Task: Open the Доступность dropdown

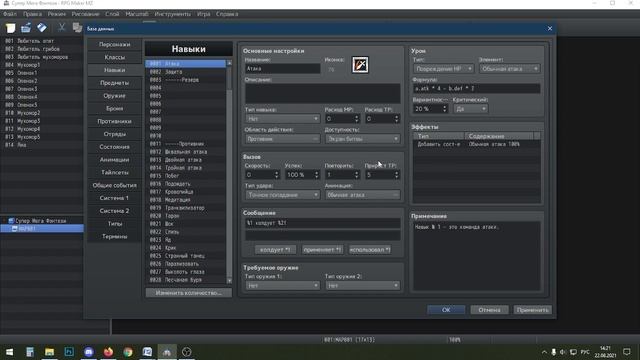Action: pyautogui.click(x=362, y=139)
